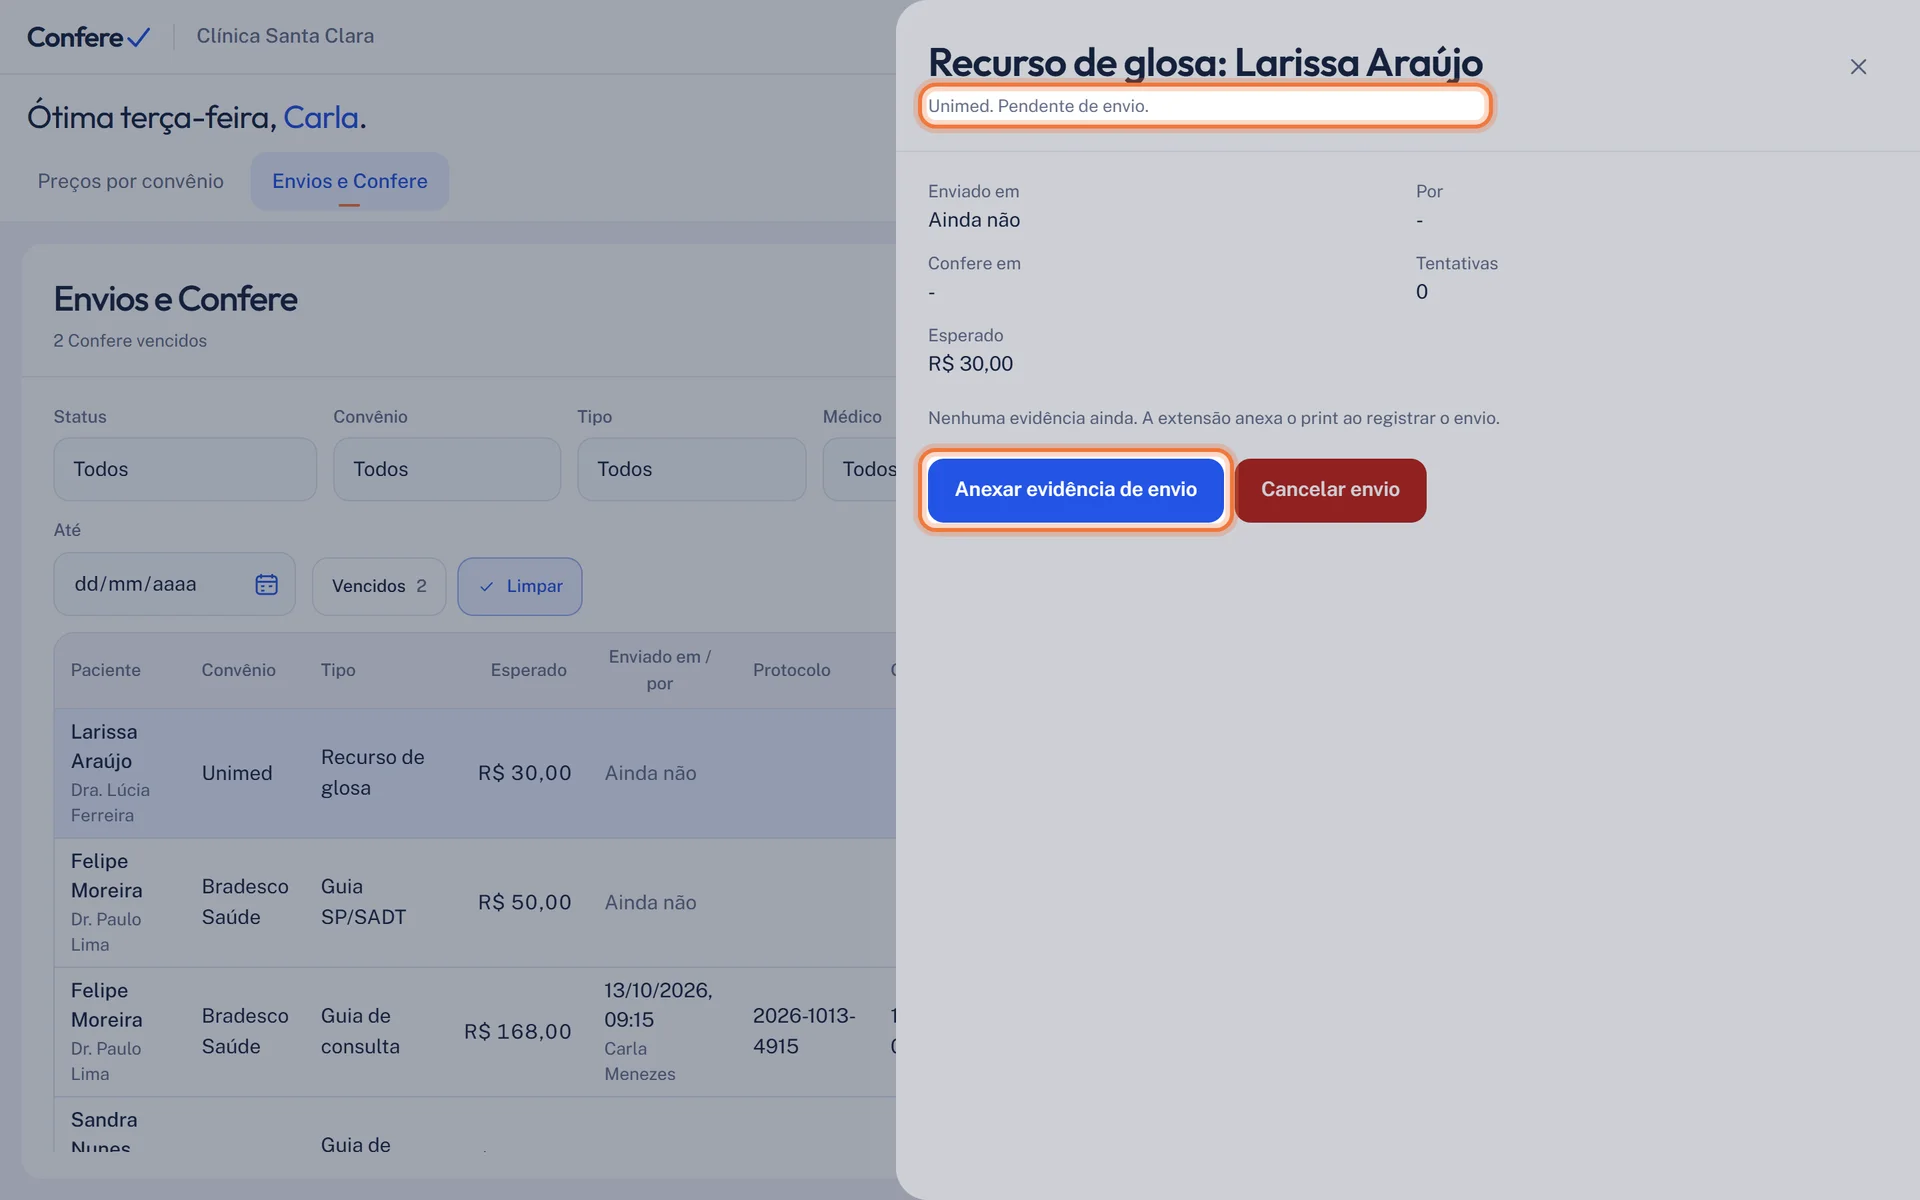This screenshot has width=1920, height=1200.
Task: Open the Convênio filter dropdown
Action: pyautogui.click(x=447, y=469)
